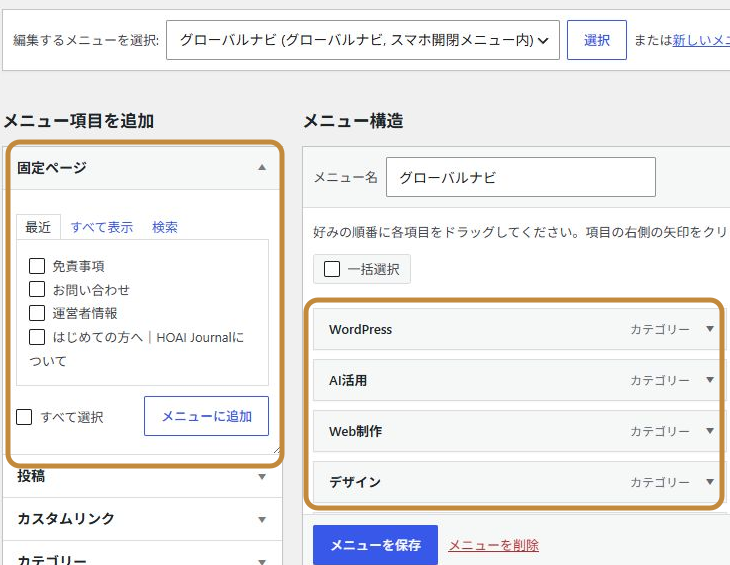Expand the AI活用 menu item arrow
The width and height of the screenshot is (730, 565).
(x=710, y=380)
